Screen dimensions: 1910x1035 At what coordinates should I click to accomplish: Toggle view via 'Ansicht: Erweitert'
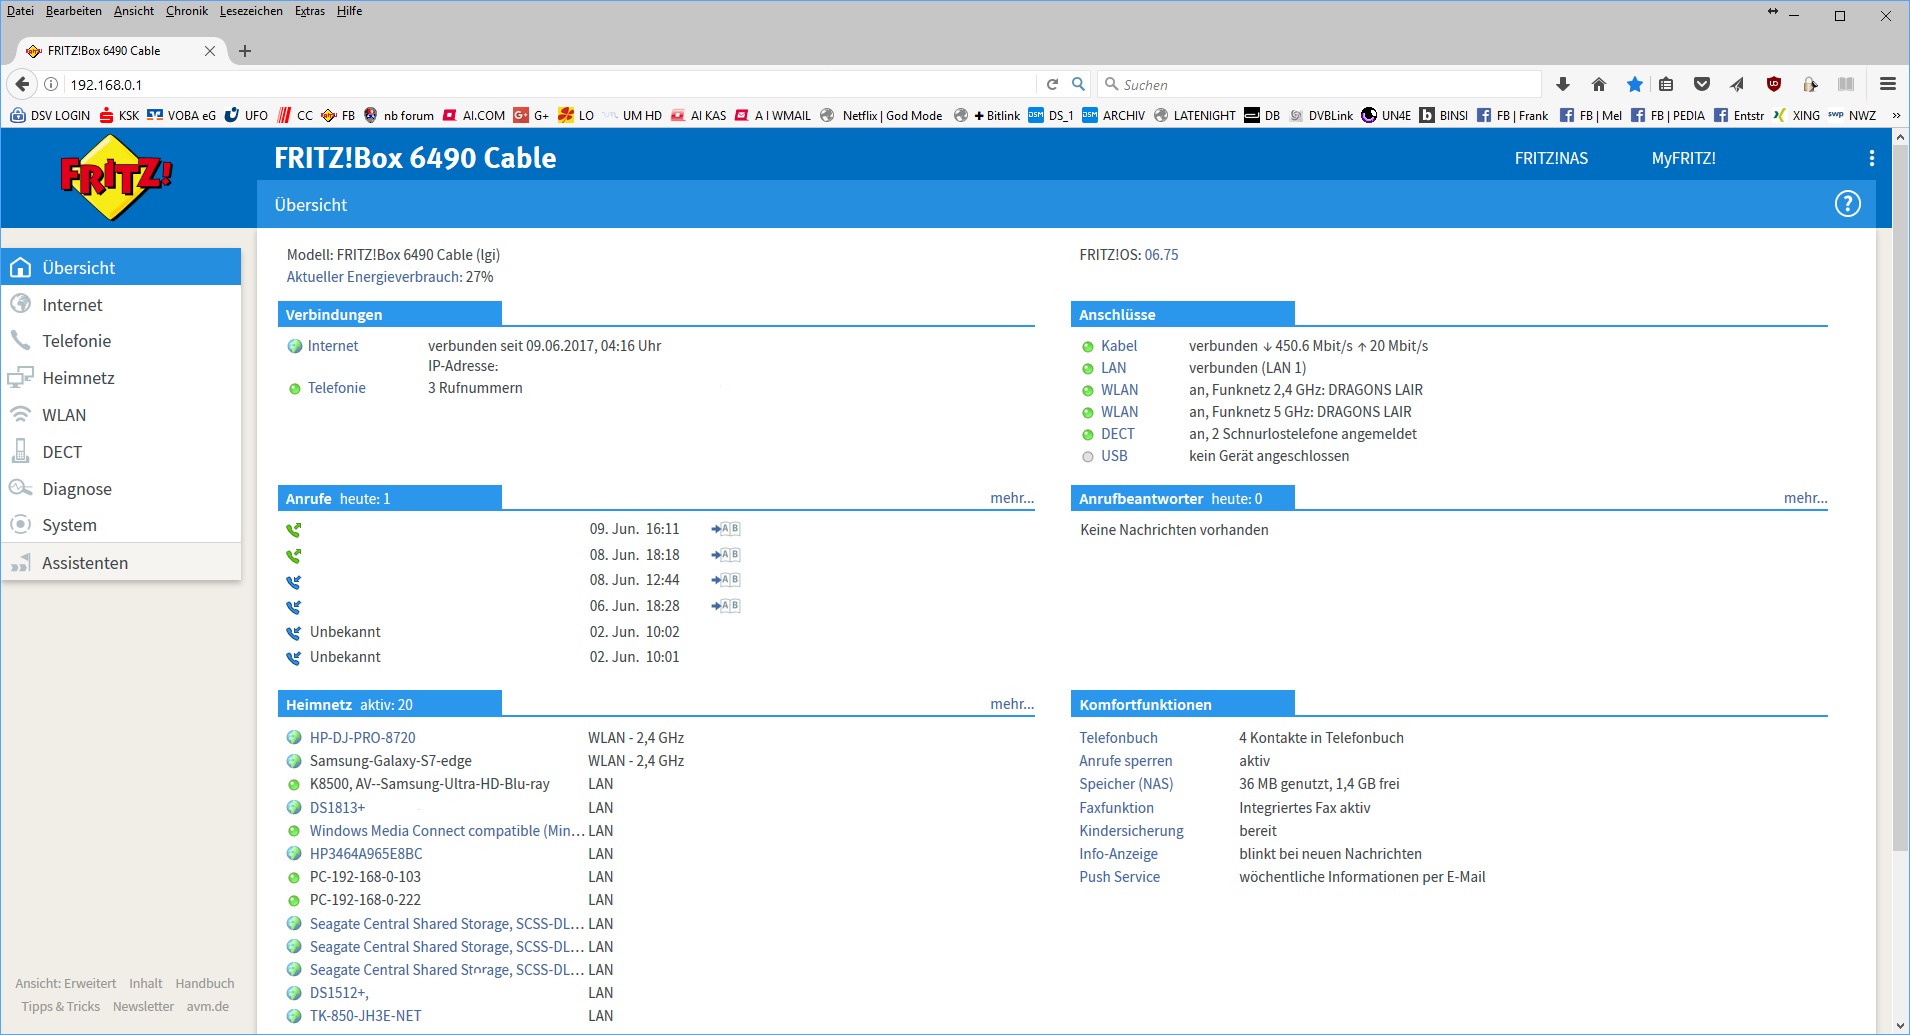66,984
